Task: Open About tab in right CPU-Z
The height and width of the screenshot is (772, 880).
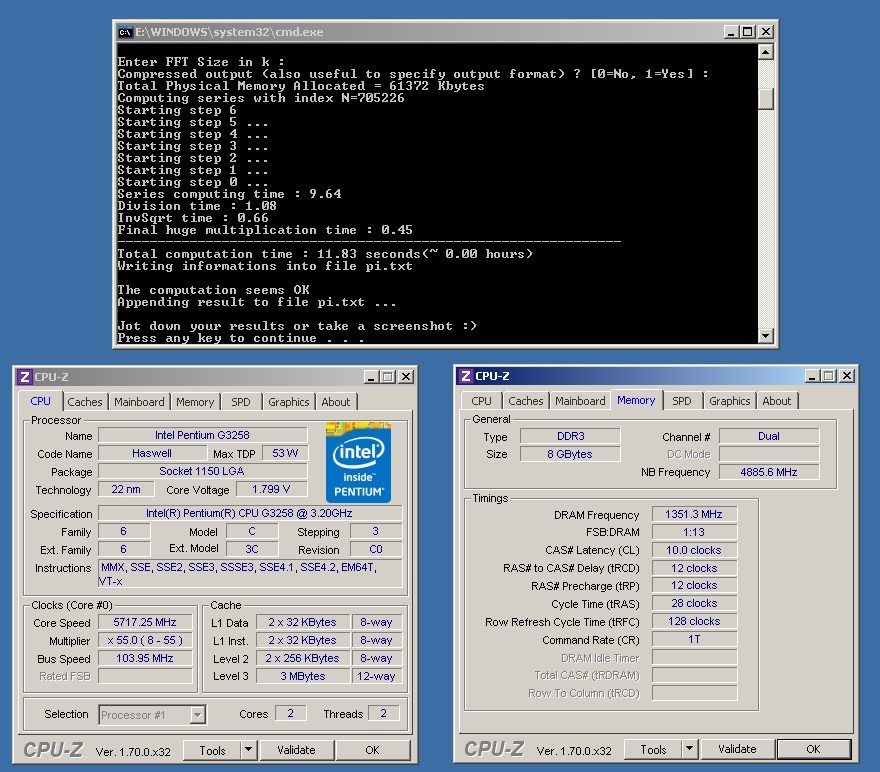Action: 777,401
